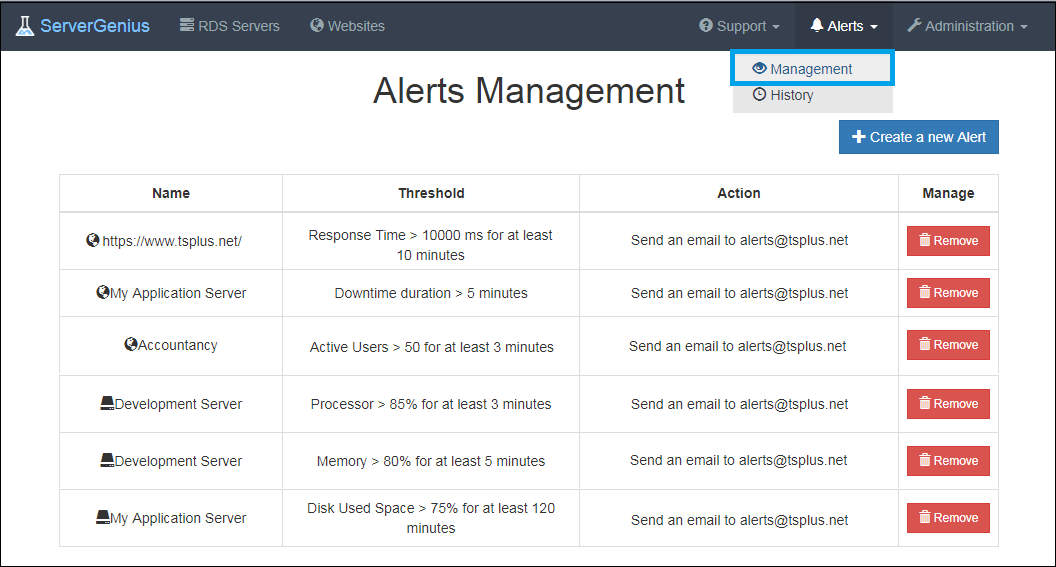This screenshot has height=567, width=1056.
Task: Click the ServerGenius flask logo icon
Action: 24,26
